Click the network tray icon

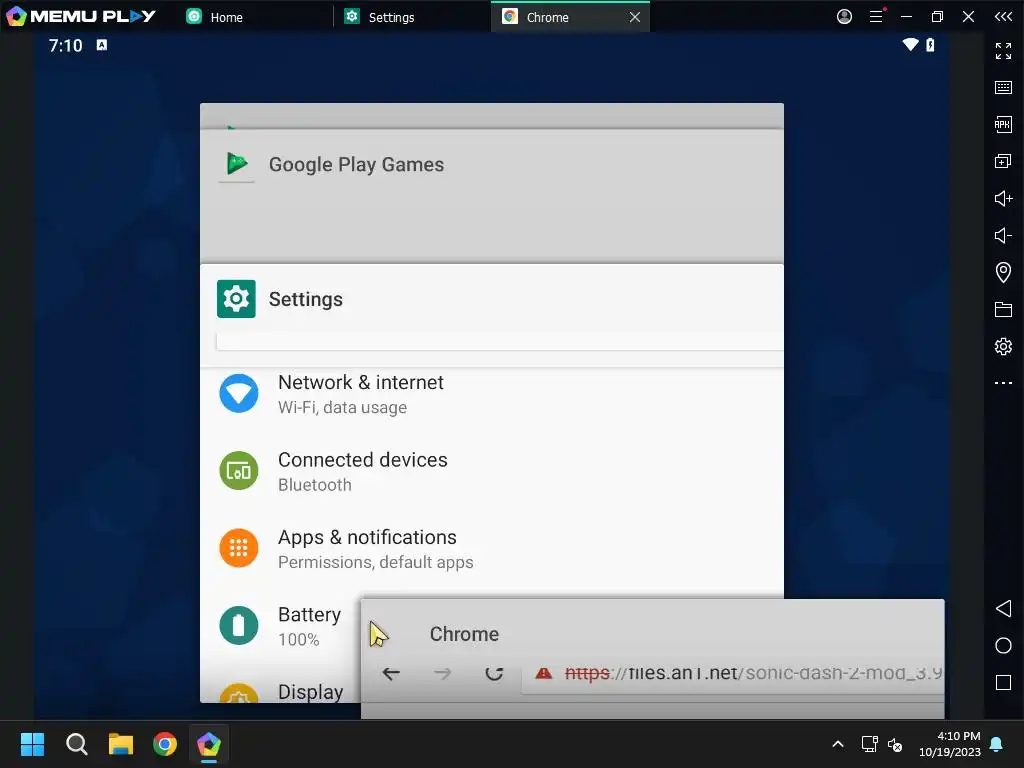[x=869, y=744]
